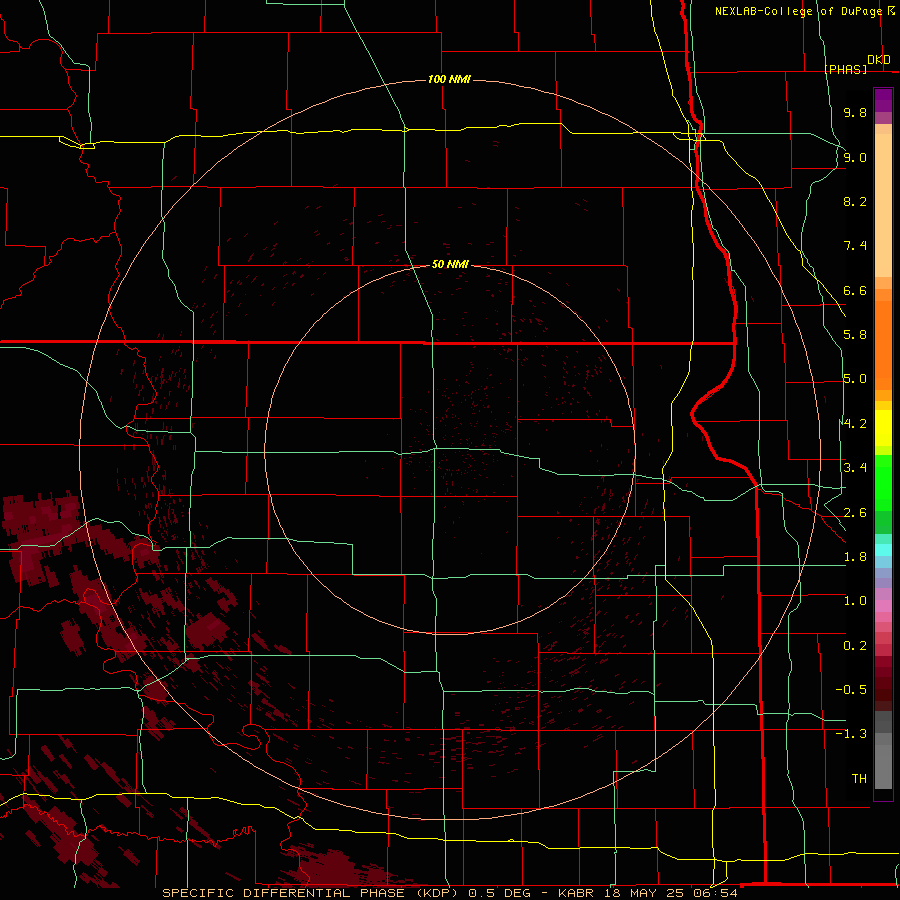Click the 5.8 scale value
900x900 pixels.
click(855, 335)
